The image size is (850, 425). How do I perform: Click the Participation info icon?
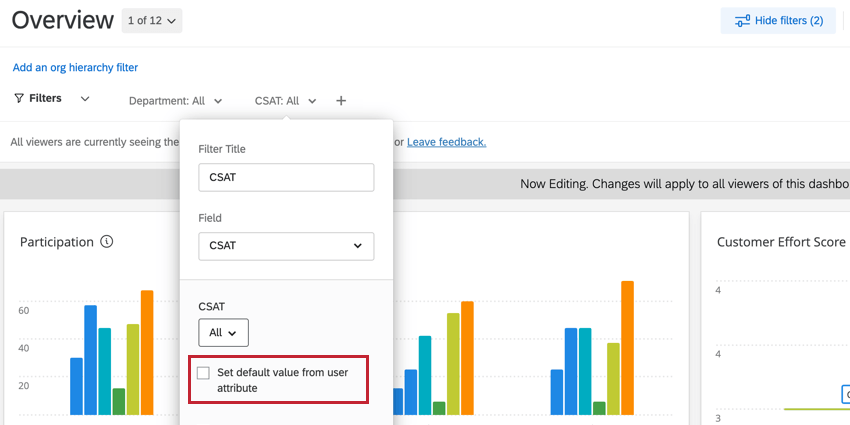tap(107, 242)
